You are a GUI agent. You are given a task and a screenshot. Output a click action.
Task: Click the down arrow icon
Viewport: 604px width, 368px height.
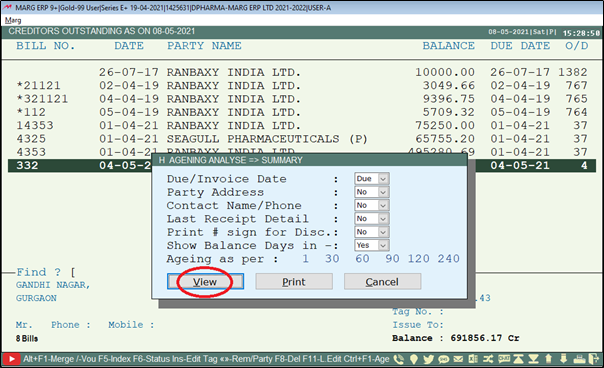(x=564, y=359)
